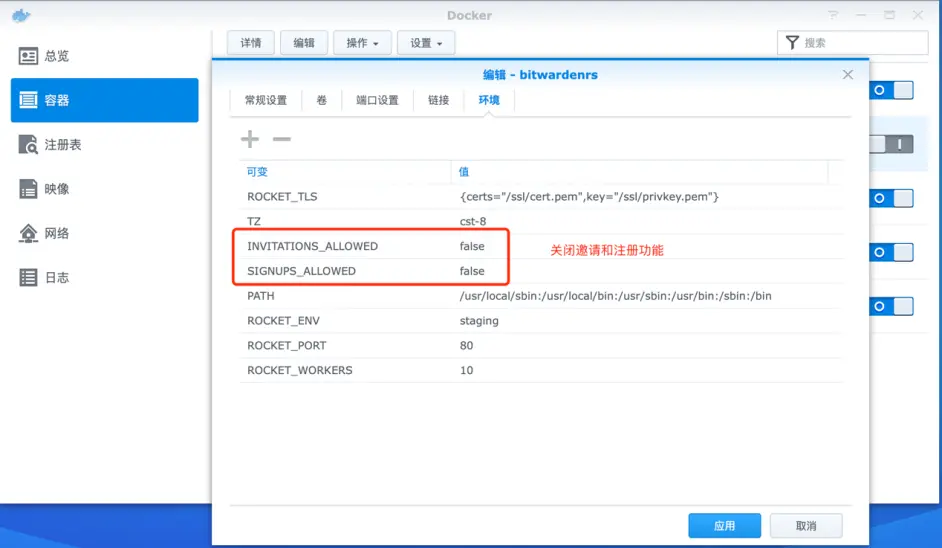Switch to the 链接 links tab
942x548 pixels.
[439, 100]
